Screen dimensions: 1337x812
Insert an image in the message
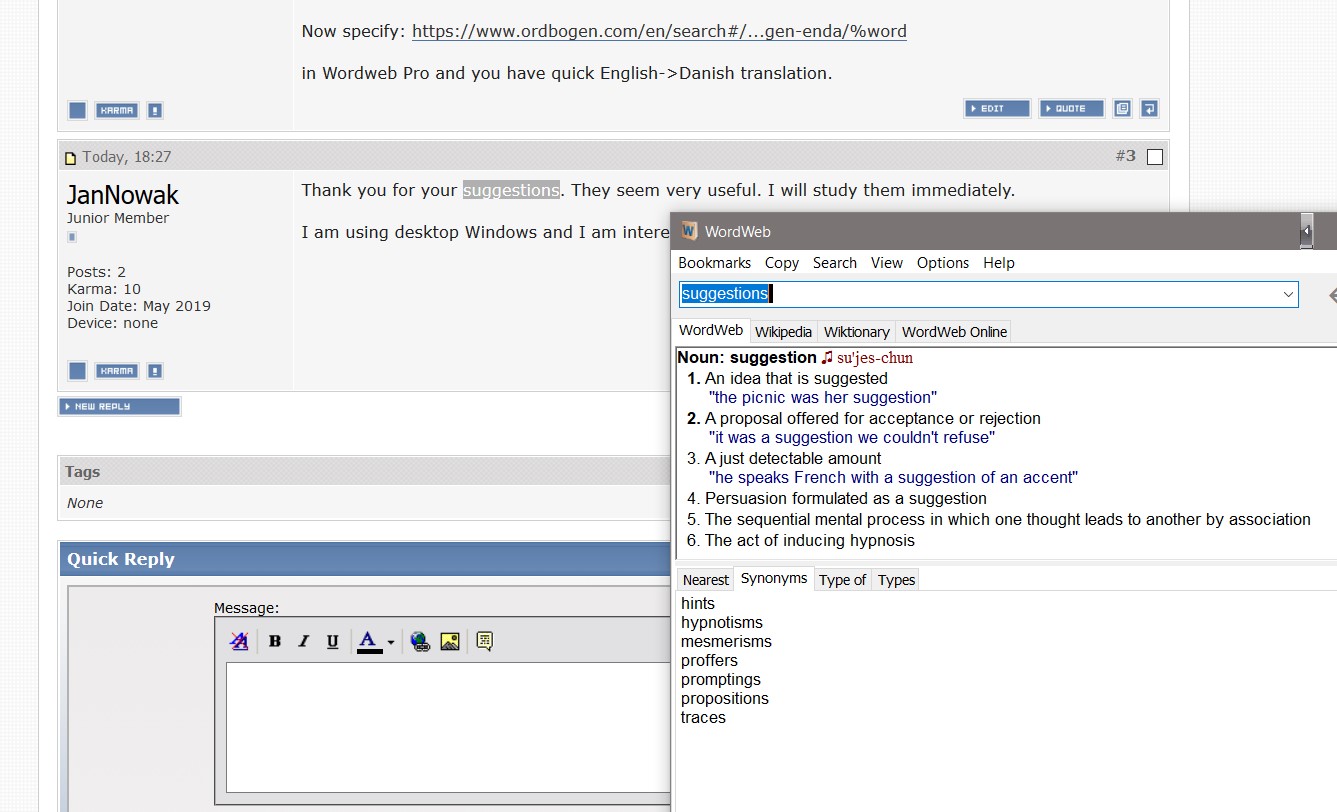(x=450, y=641)
